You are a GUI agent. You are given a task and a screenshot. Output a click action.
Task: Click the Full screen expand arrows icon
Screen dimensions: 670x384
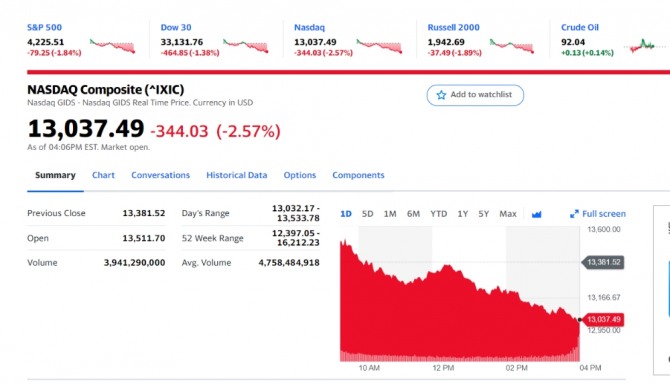(x=574, y=214)
